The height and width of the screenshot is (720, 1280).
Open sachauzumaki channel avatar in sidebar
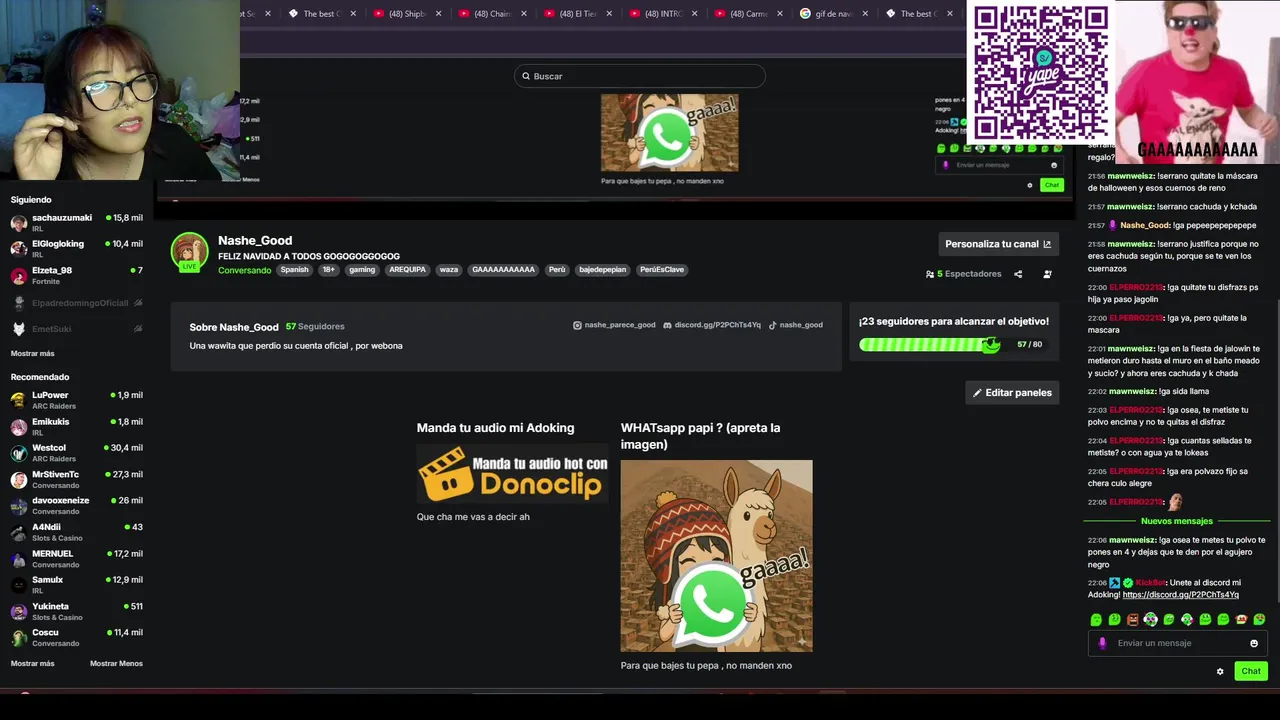tap(19, 223)
